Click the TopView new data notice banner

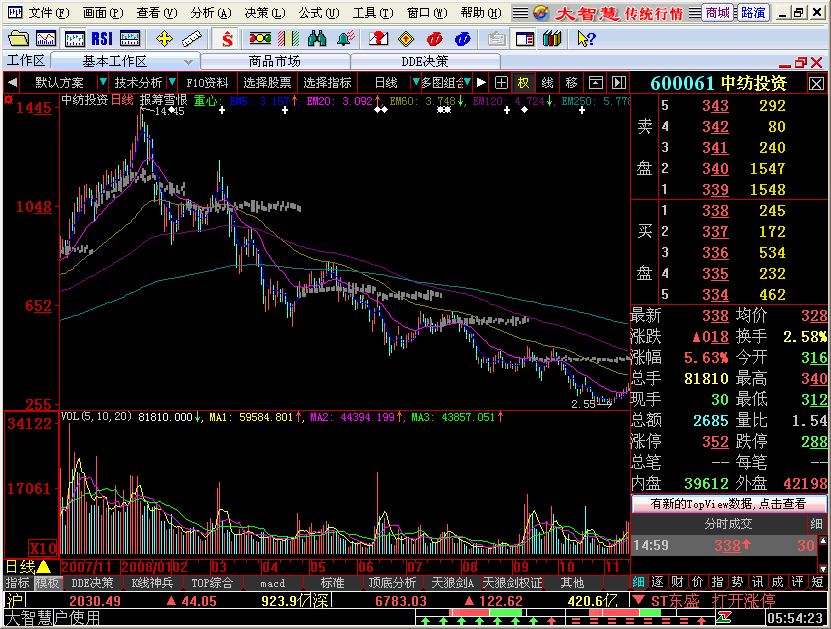(x=729, y=503)
